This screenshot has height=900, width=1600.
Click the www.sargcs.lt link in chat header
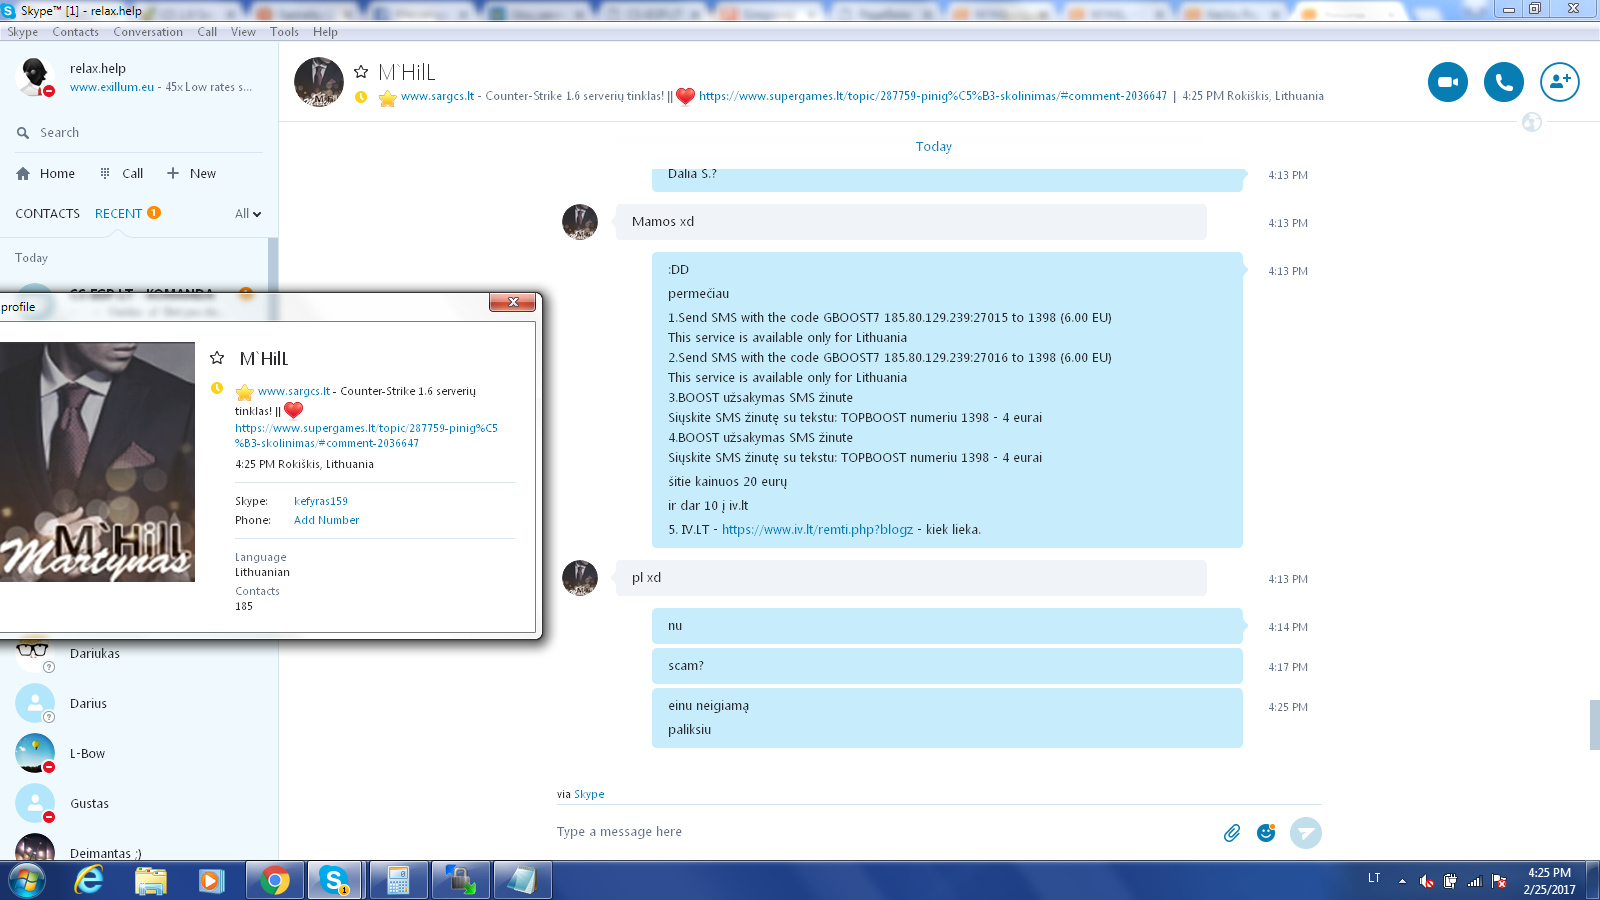tap(437, 96)
